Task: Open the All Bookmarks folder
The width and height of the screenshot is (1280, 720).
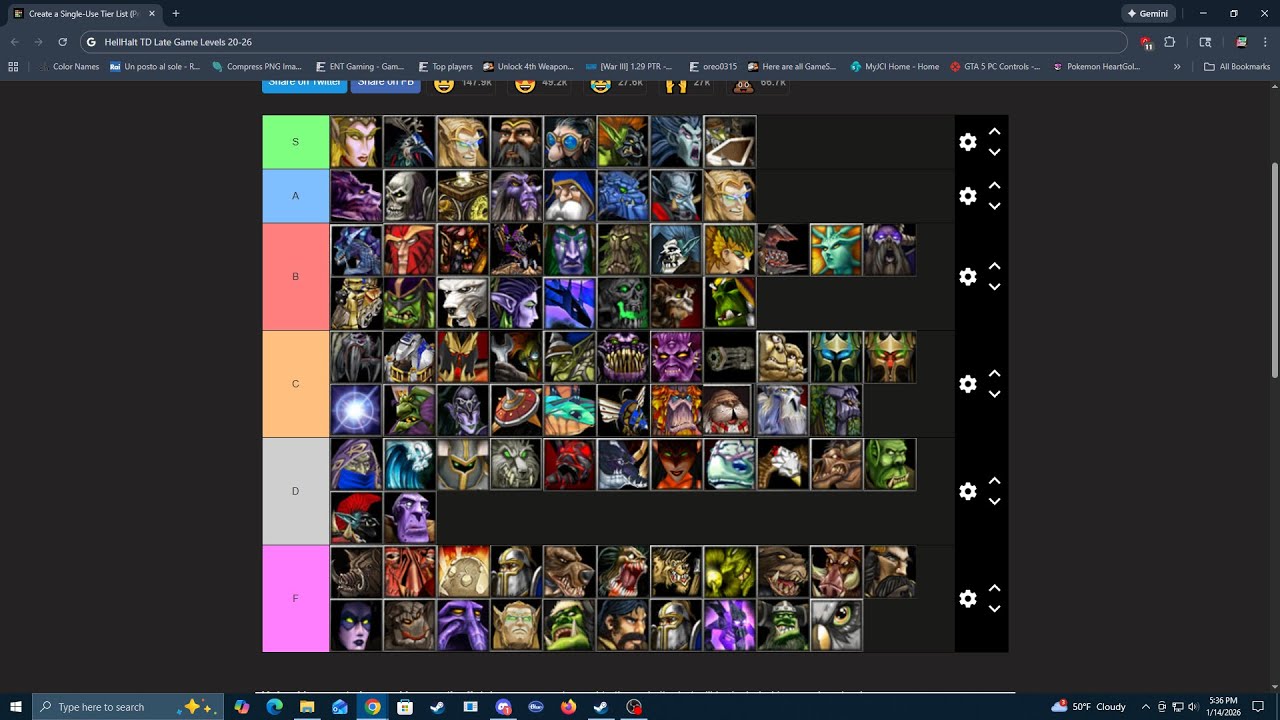Action: 1237,67
